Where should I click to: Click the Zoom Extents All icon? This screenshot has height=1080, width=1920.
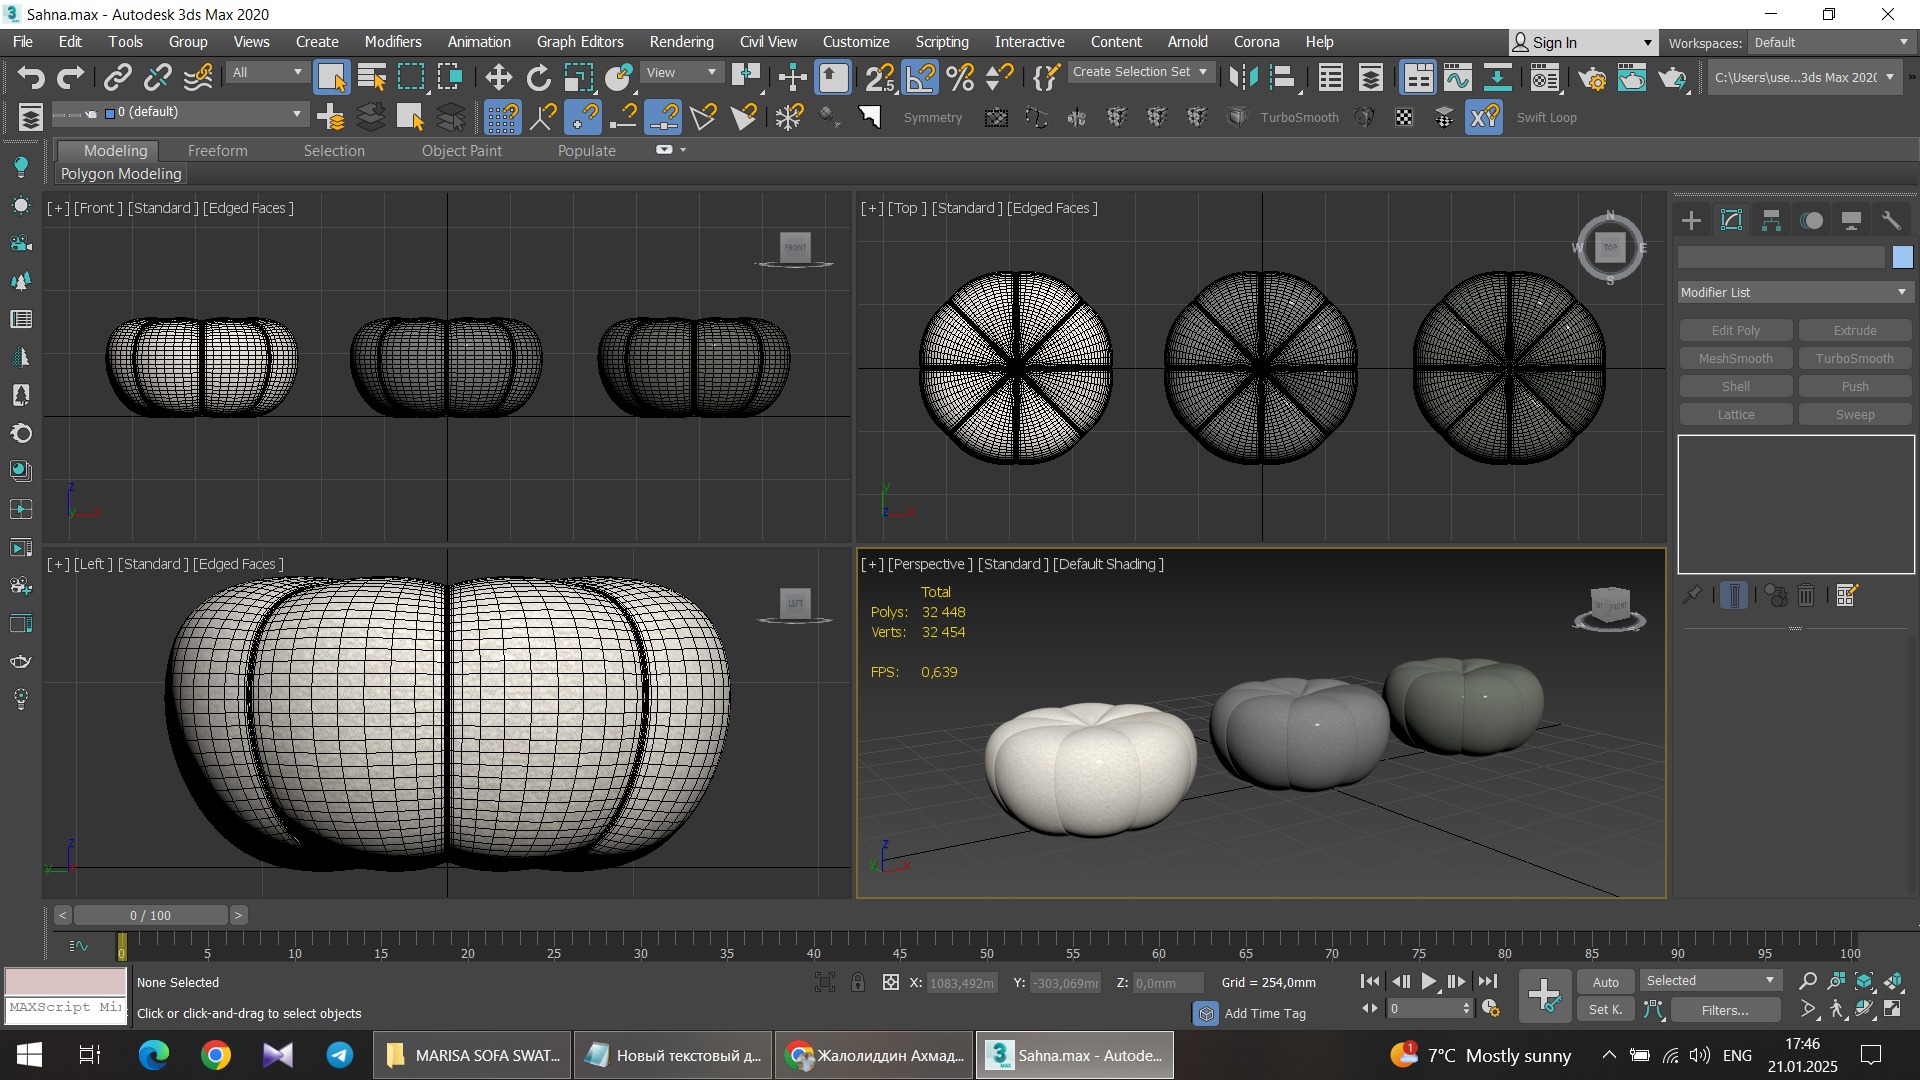click(1893, 981)
